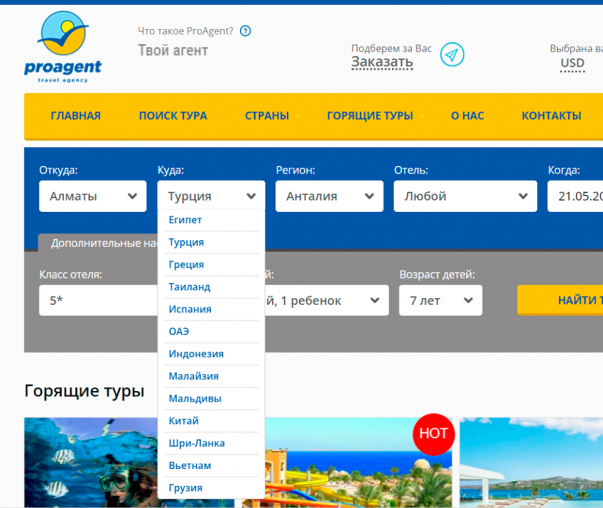This screenshot has height=508, width=603.
Task: Select Китай from the country list
Action: point(211,421)
